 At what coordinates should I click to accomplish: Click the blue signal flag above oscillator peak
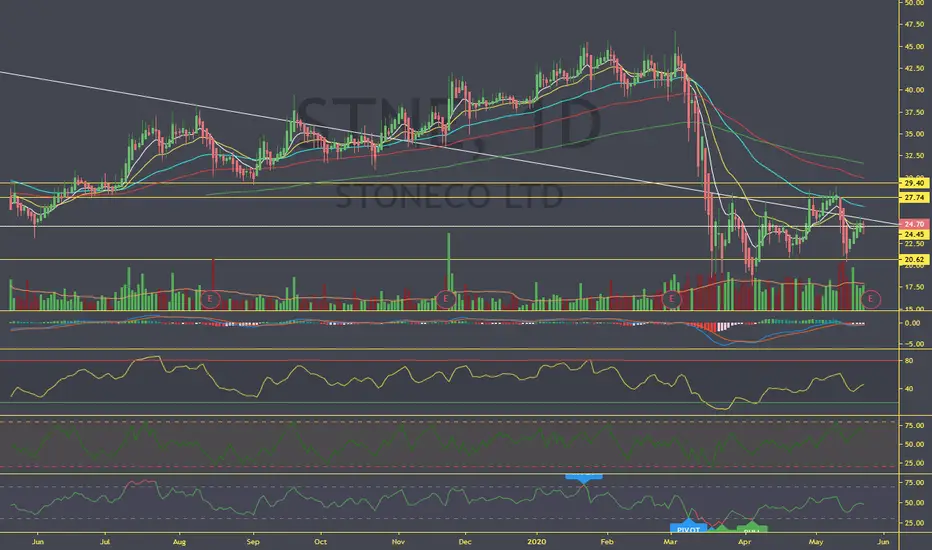(584, 477)
